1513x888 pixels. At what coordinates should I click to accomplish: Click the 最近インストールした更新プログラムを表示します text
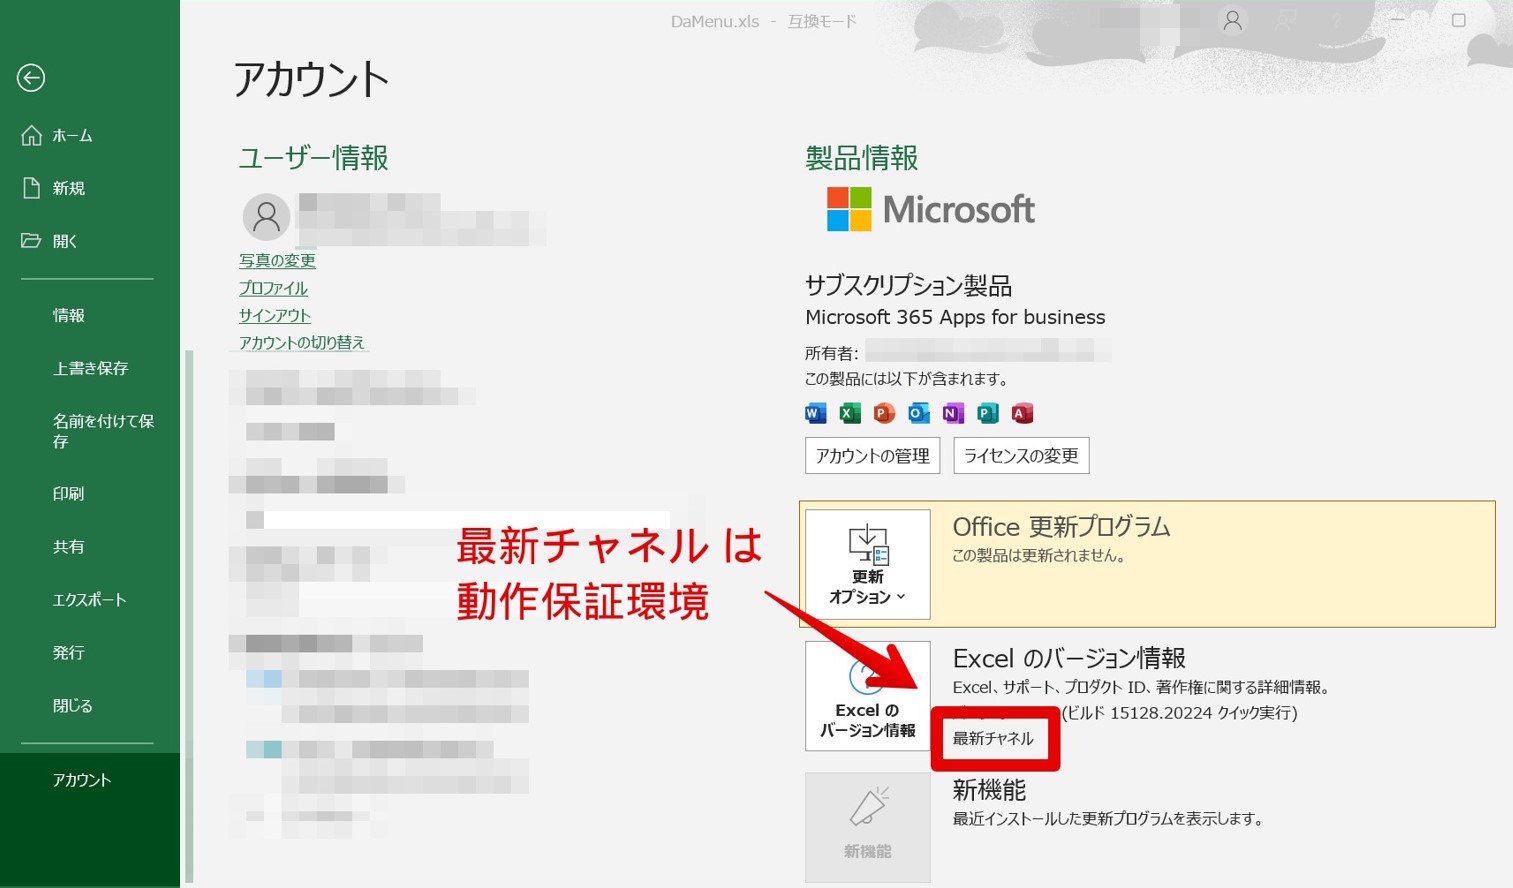point(1108,819)
